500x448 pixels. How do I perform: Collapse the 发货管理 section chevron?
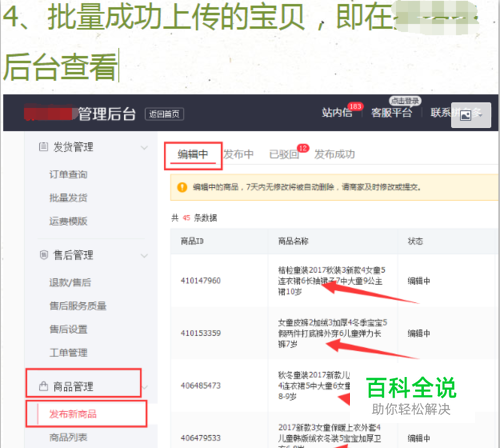tap(144, 147)
